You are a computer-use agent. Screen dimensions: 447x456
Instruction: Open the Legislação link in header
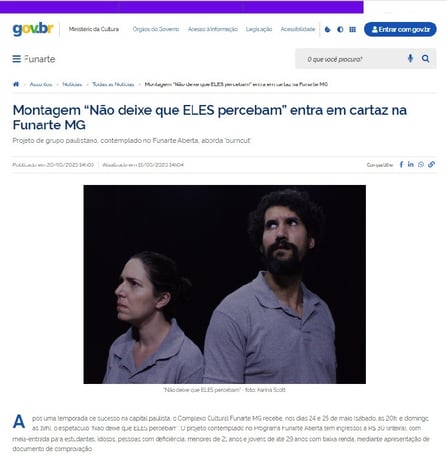pos(259,29)
